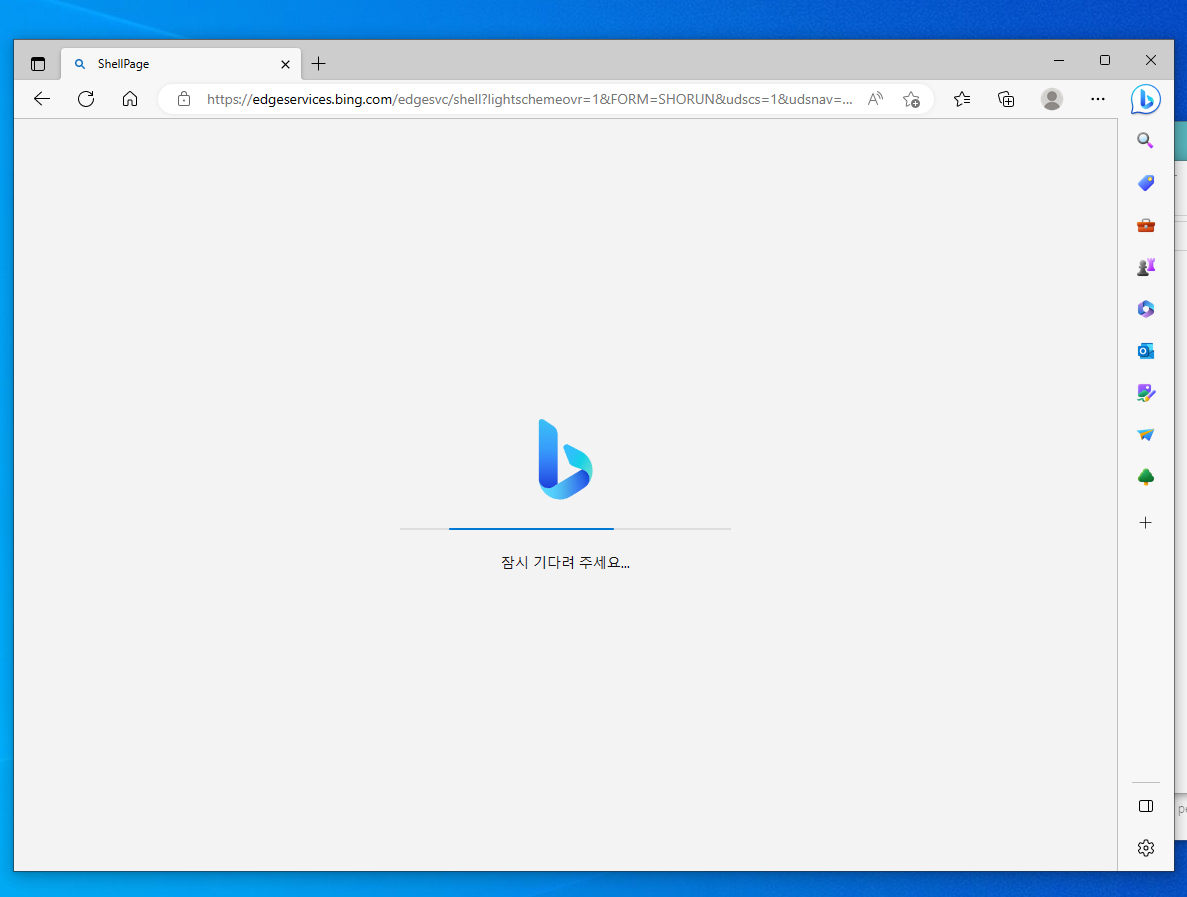Open sidebar settings gear
This screenshot has width=1187, height=897.
click(x=1145, y=848)
